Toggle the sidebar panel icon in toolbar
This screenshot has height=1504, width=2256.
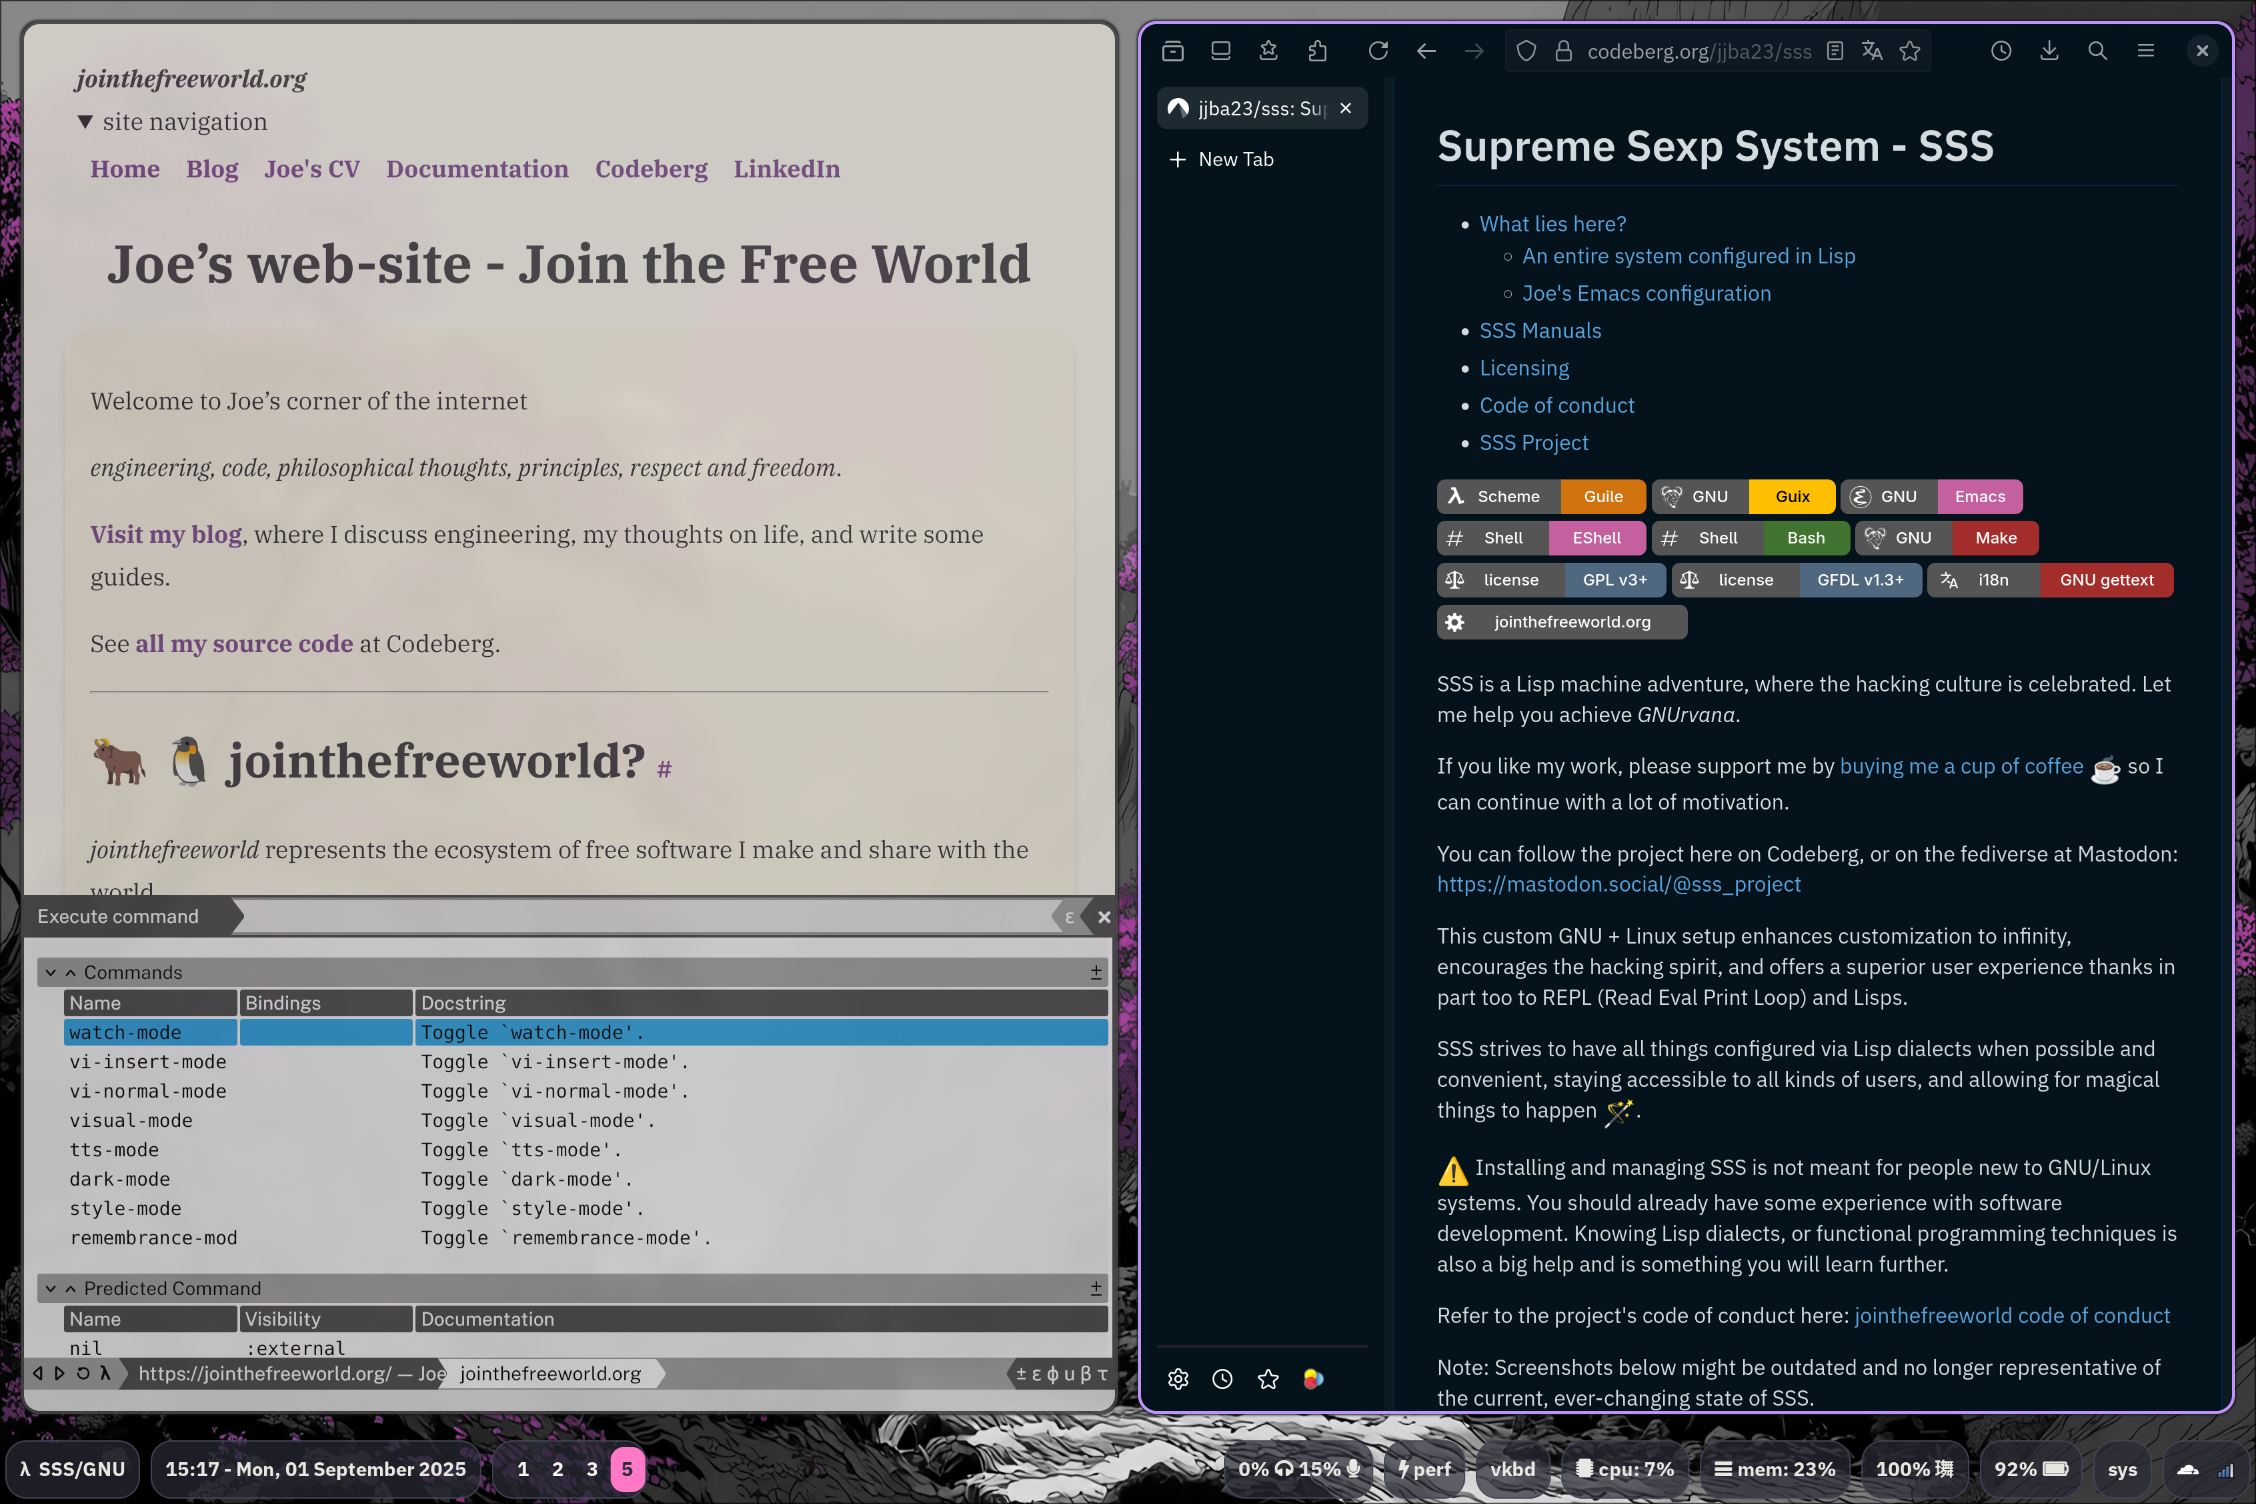tap(1221, 51)
